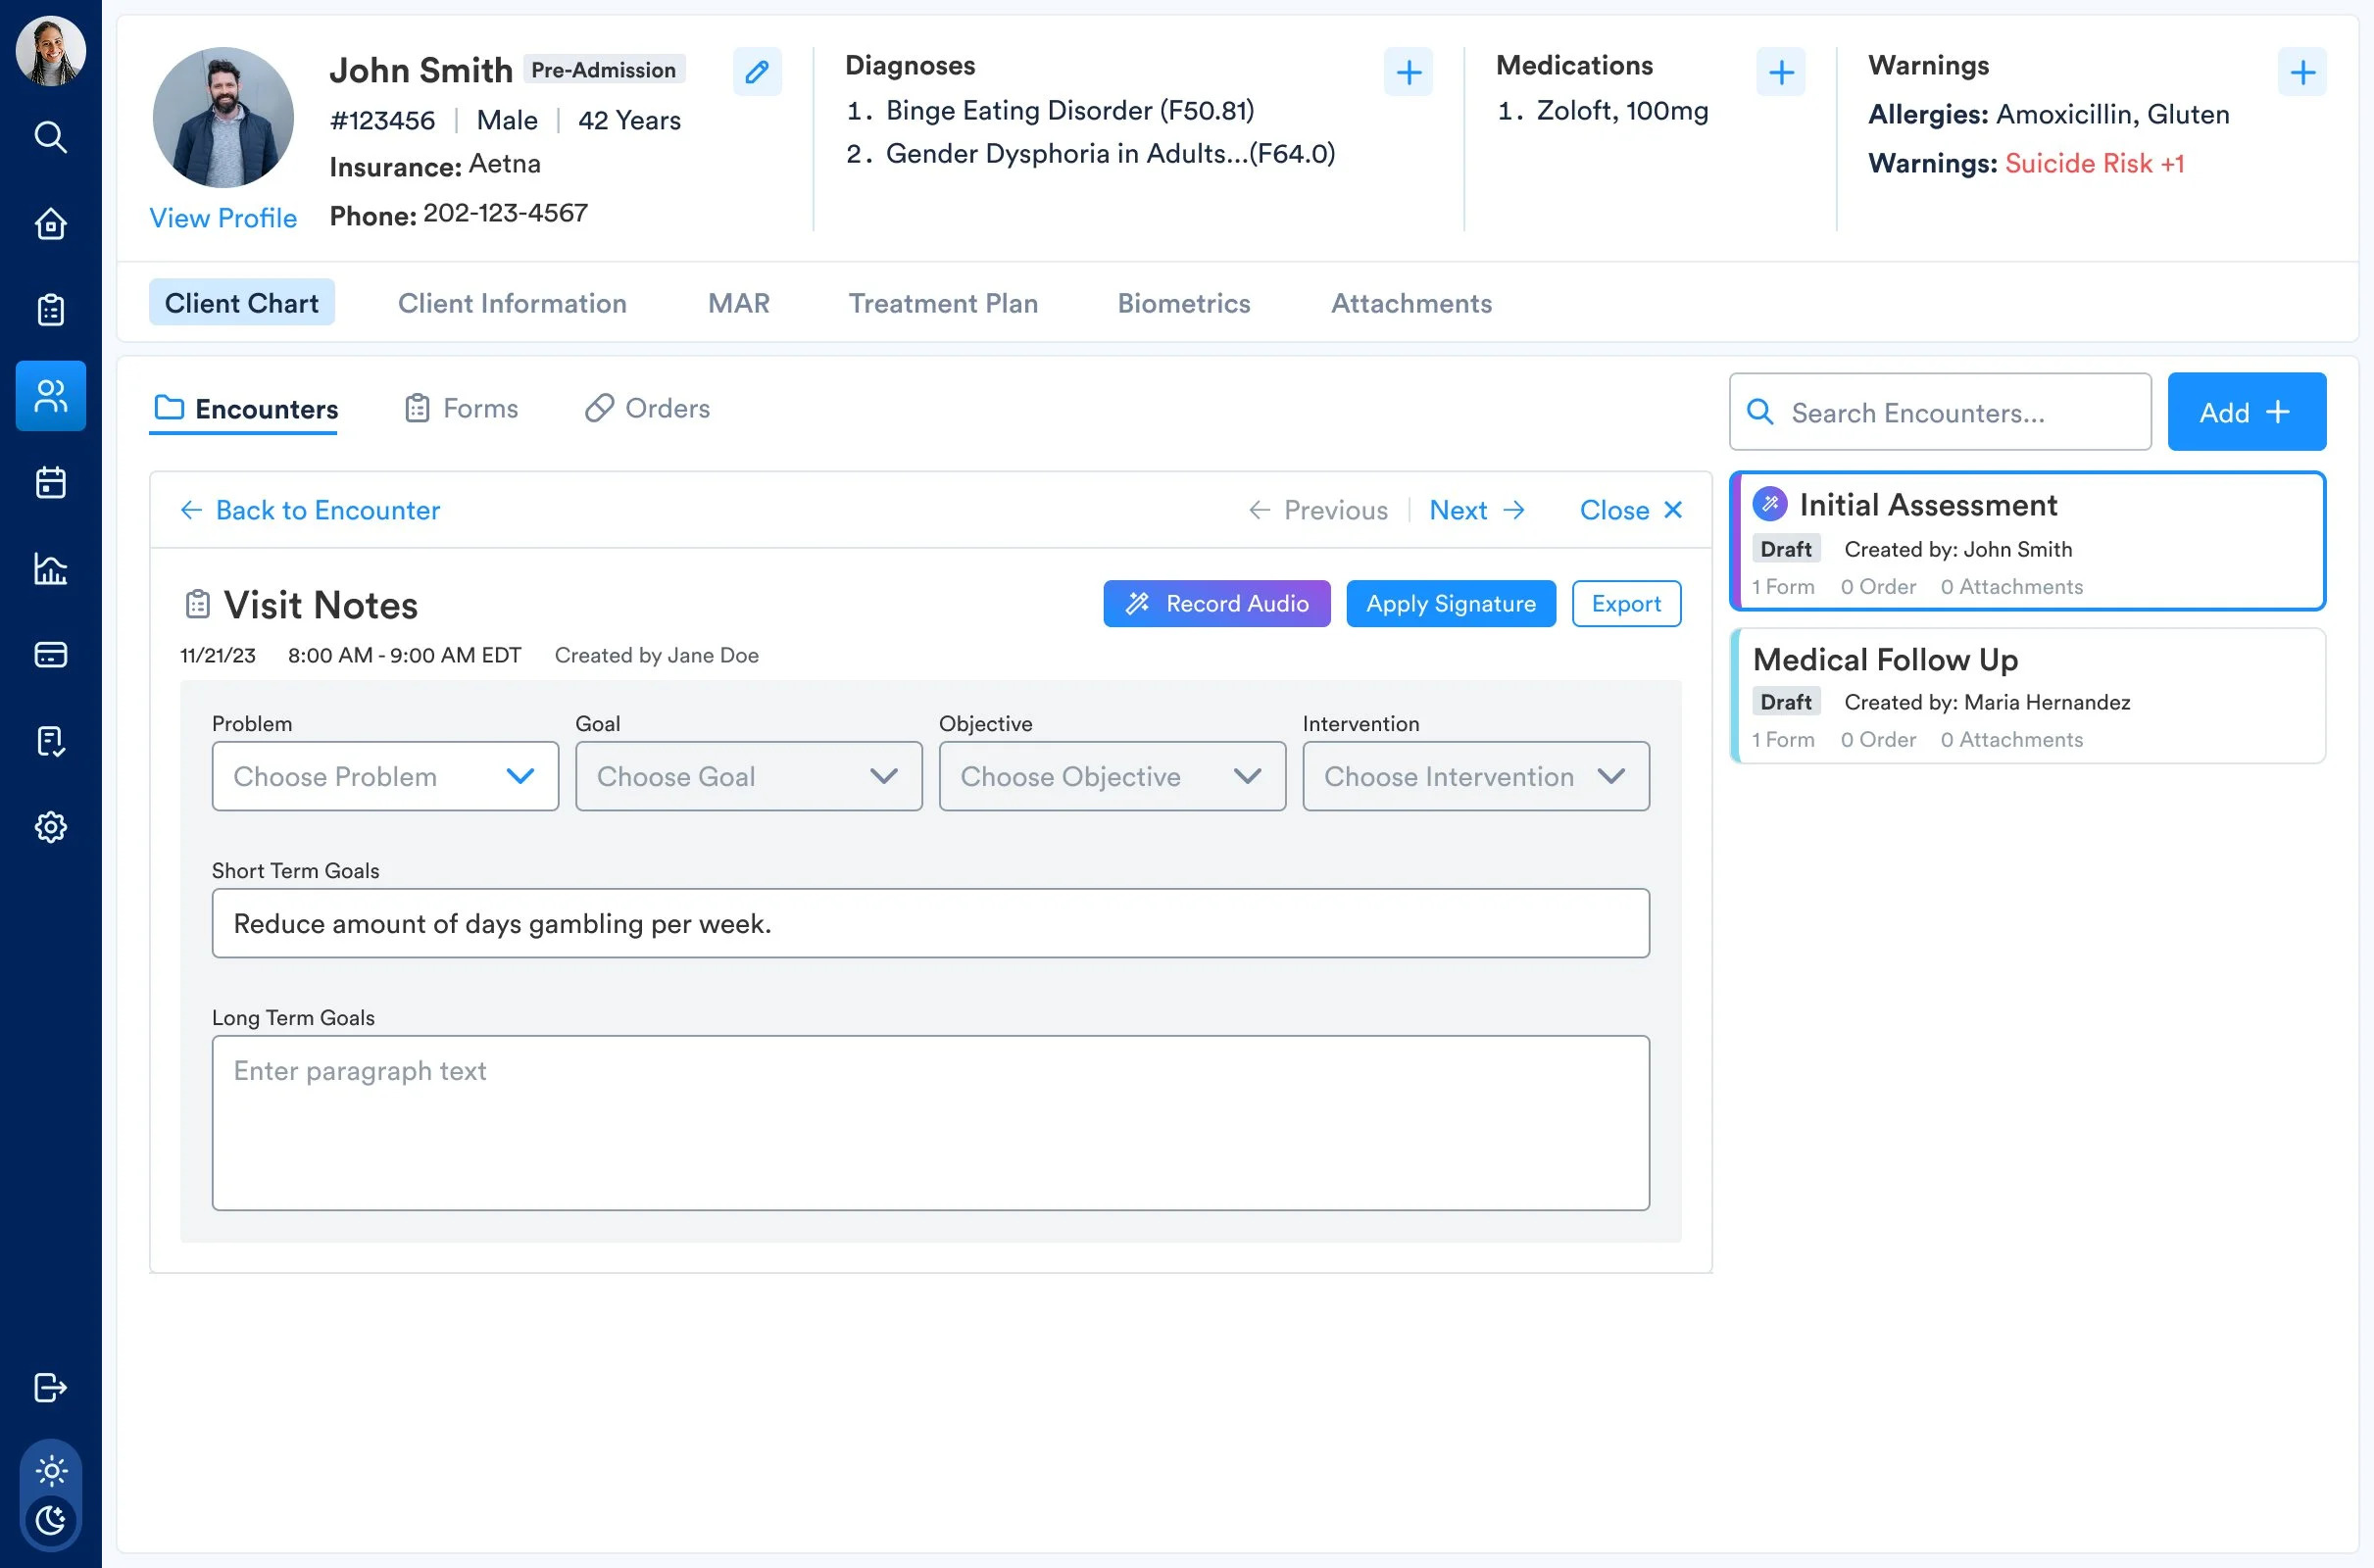Open the Forms tab
This screenshot has width=2374, height=1568.
461,408
